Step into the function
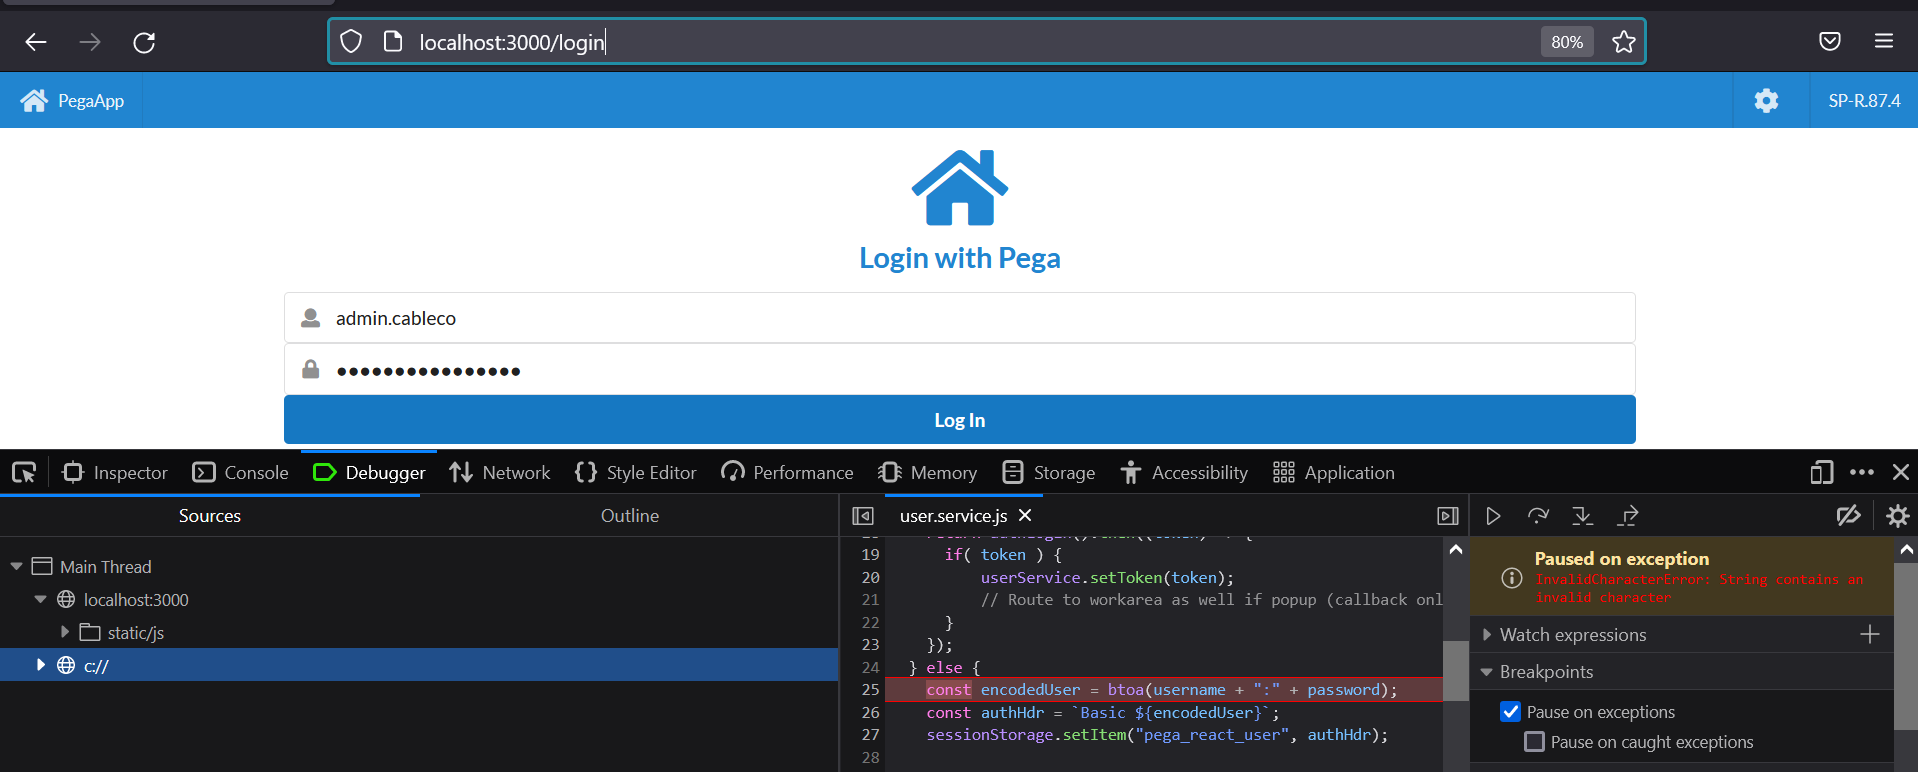The image size is (1918, 772). 1583,516
